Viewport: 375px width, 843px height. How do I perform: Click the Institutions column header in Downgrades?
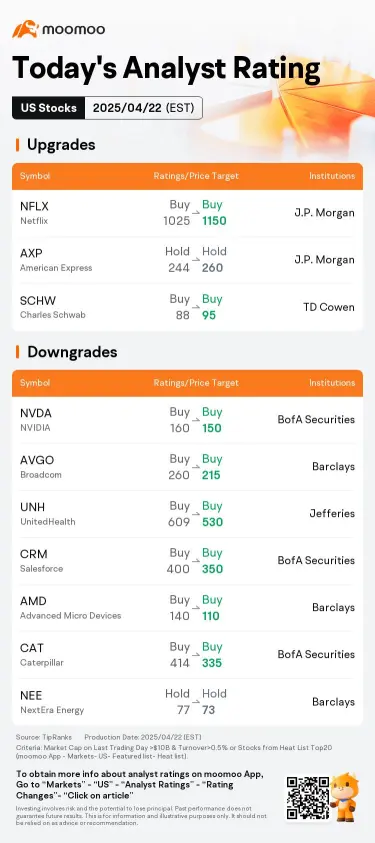pyautogui.click(x=332, y=383)
